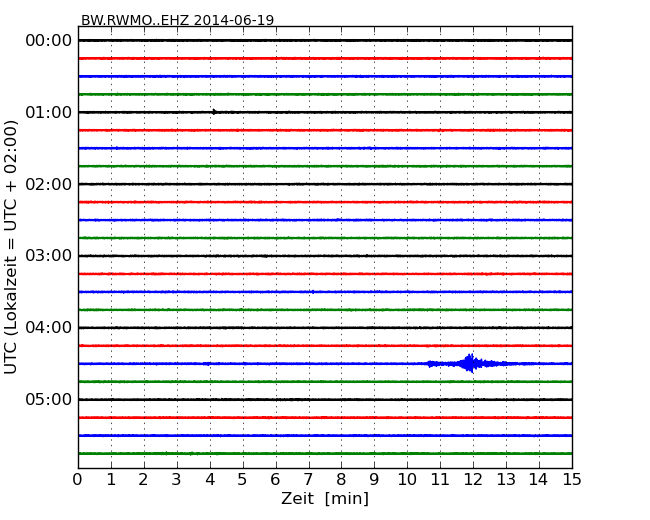The width and height of the screenshot is (650, 520).
Task: Click the x-axis tick label 1
Action: pyautogui.click(x=111, y=479)
